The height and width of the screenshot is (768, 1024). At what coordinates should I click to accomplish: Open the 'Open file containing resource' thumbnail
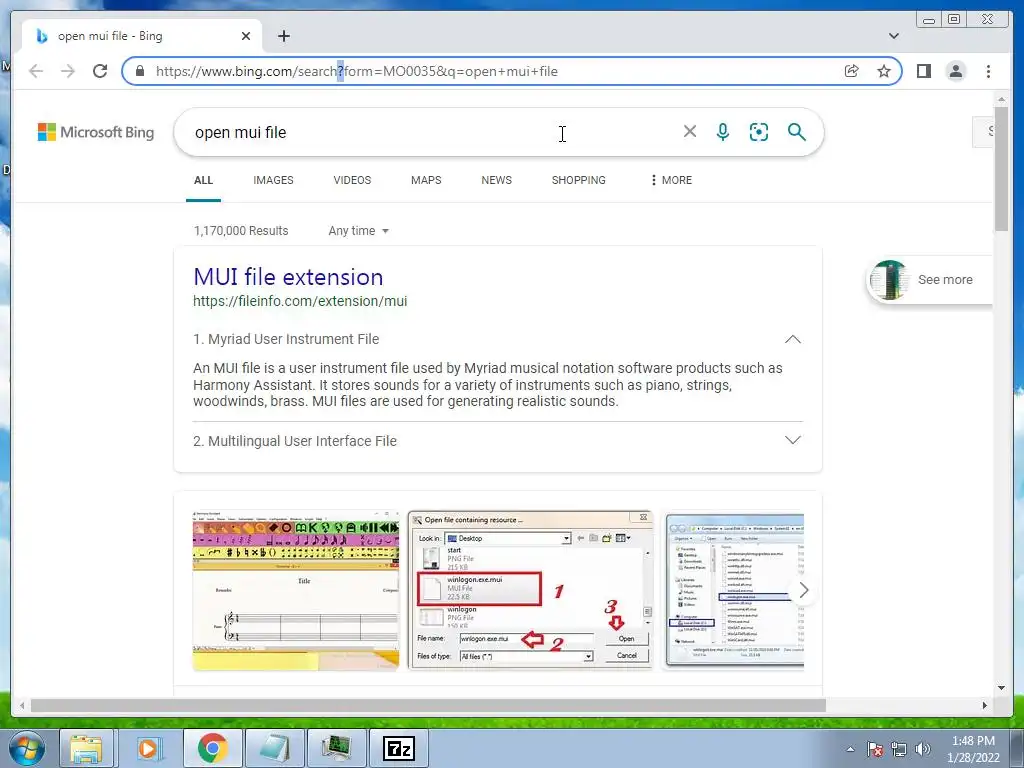pyautogui.click(x=530, y=590)
